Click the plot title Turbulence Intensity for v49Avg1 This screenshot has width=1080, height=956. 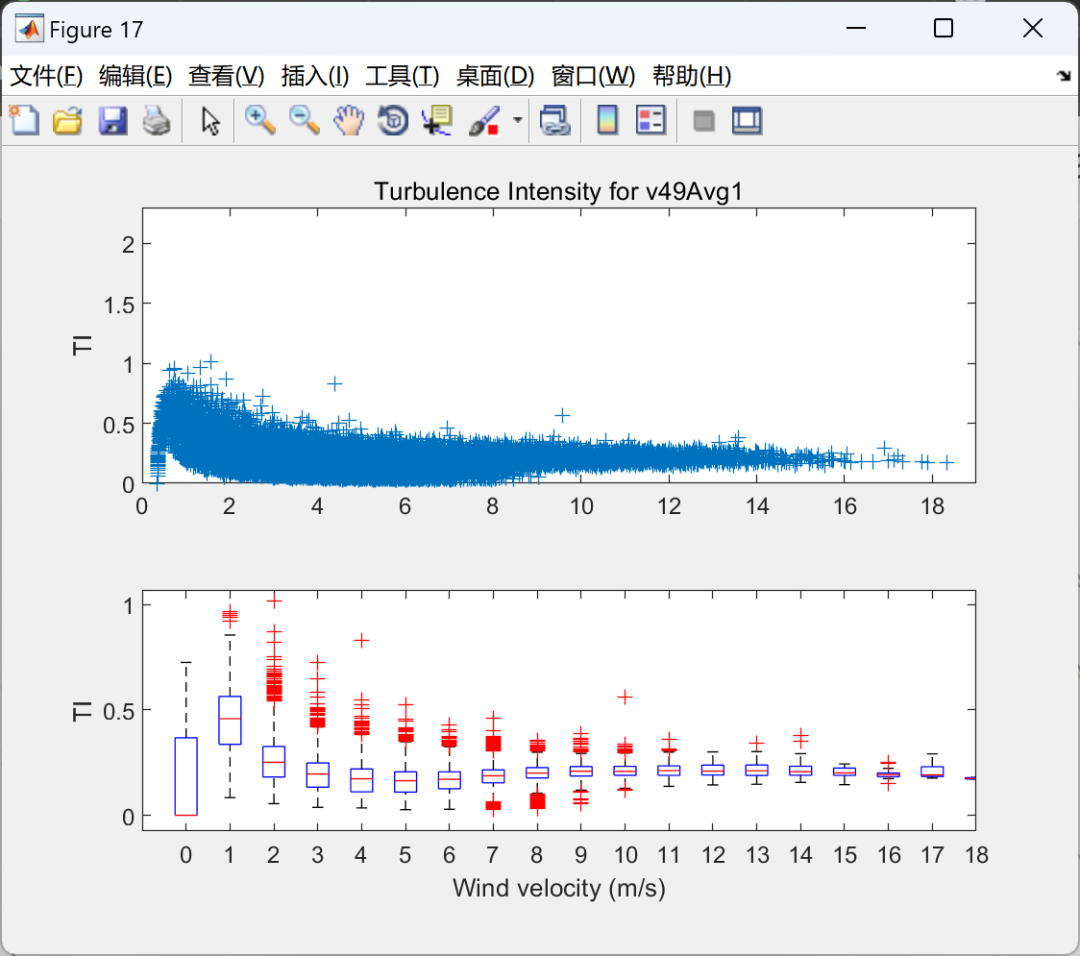coord(558,191)
